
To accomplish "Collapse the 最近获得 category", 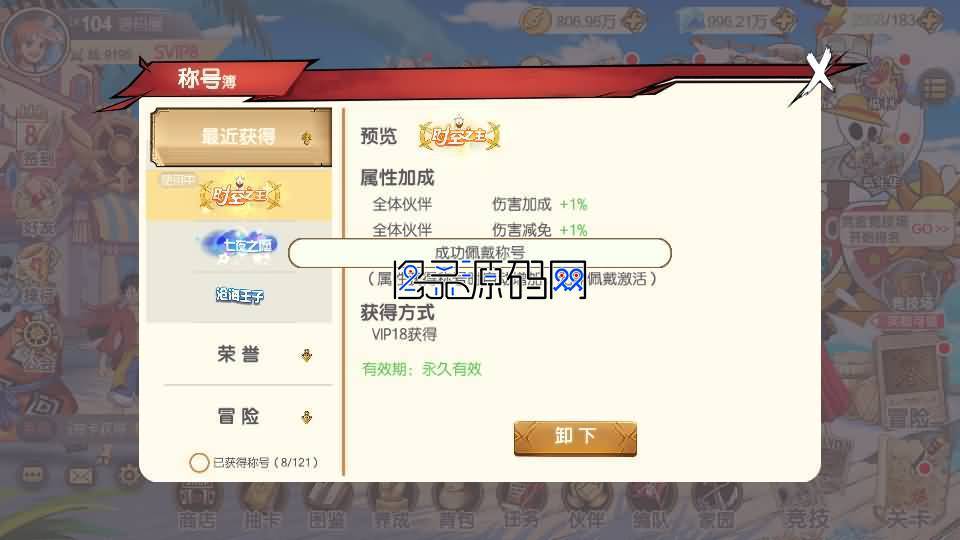I will tap(241, 137).
